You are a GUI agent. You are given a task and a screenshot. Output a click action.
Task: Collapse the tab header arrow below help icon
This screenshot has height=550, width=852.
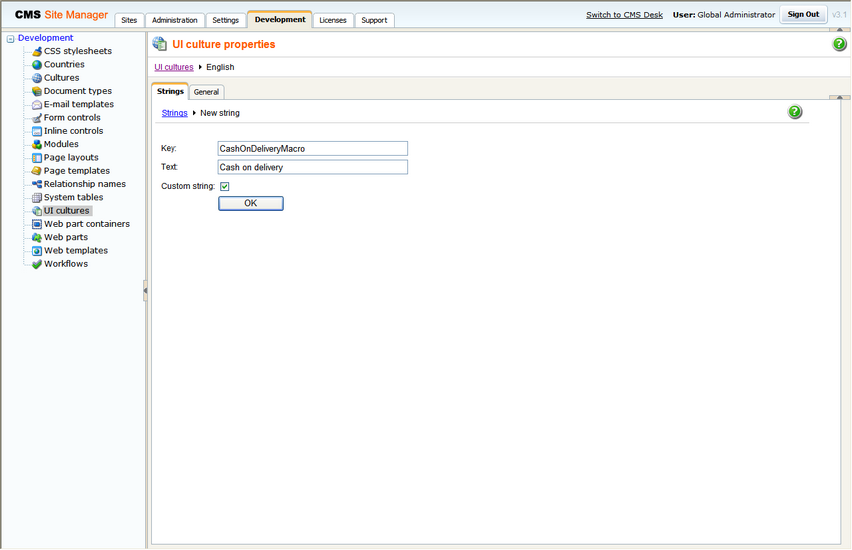point(840,97)
